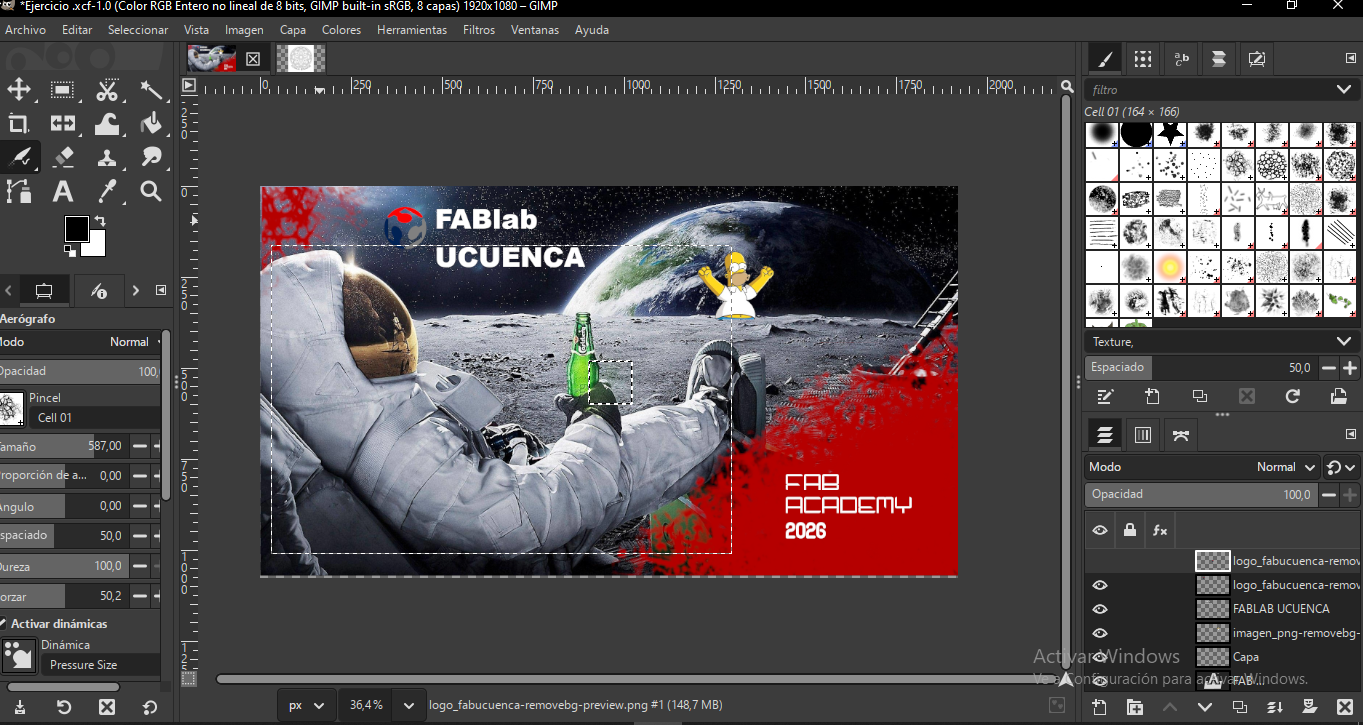This screenshot has height=725, width=1363.
Task: Switch to the Device Status tab
Action: pos(98,291)
